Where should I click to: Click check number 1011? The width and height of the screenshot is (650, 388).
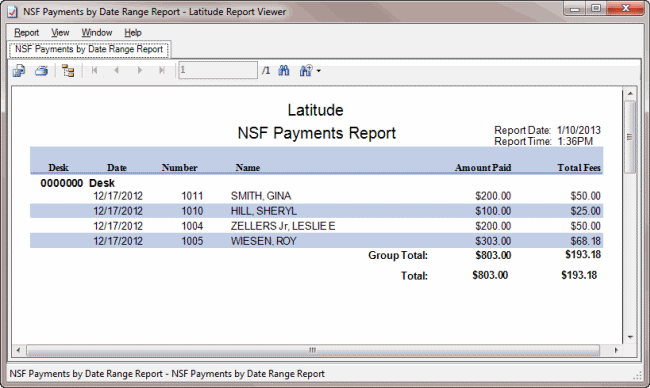pyautogui.click(x=192, y=196)
